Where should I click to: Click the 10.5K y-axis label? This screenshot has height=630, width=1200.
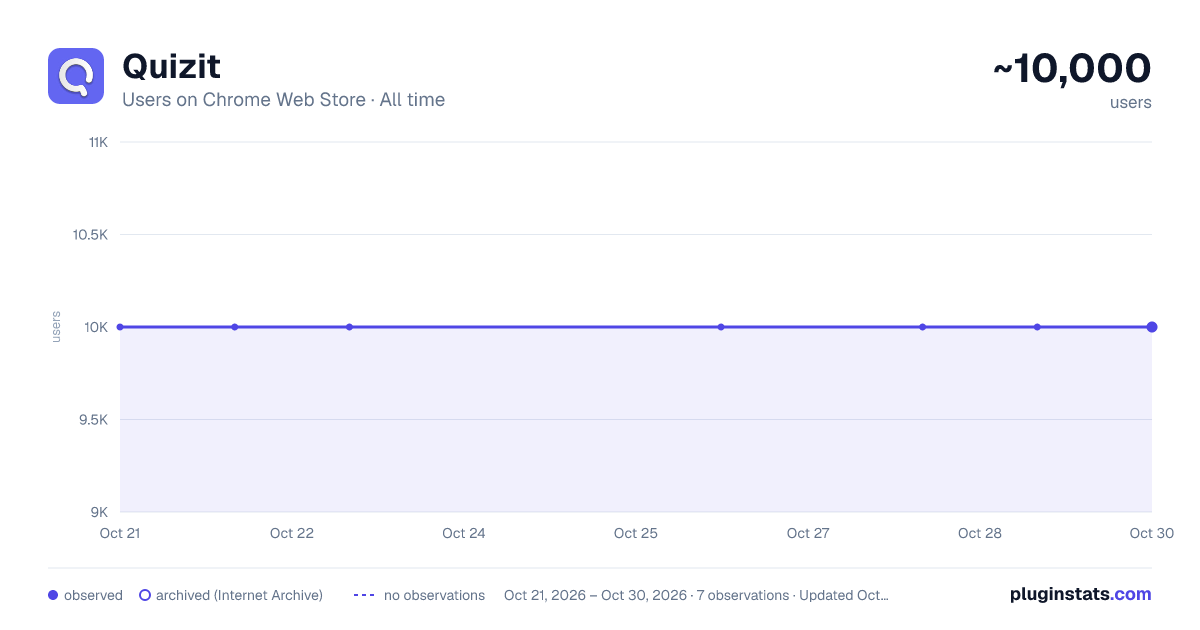90,235
